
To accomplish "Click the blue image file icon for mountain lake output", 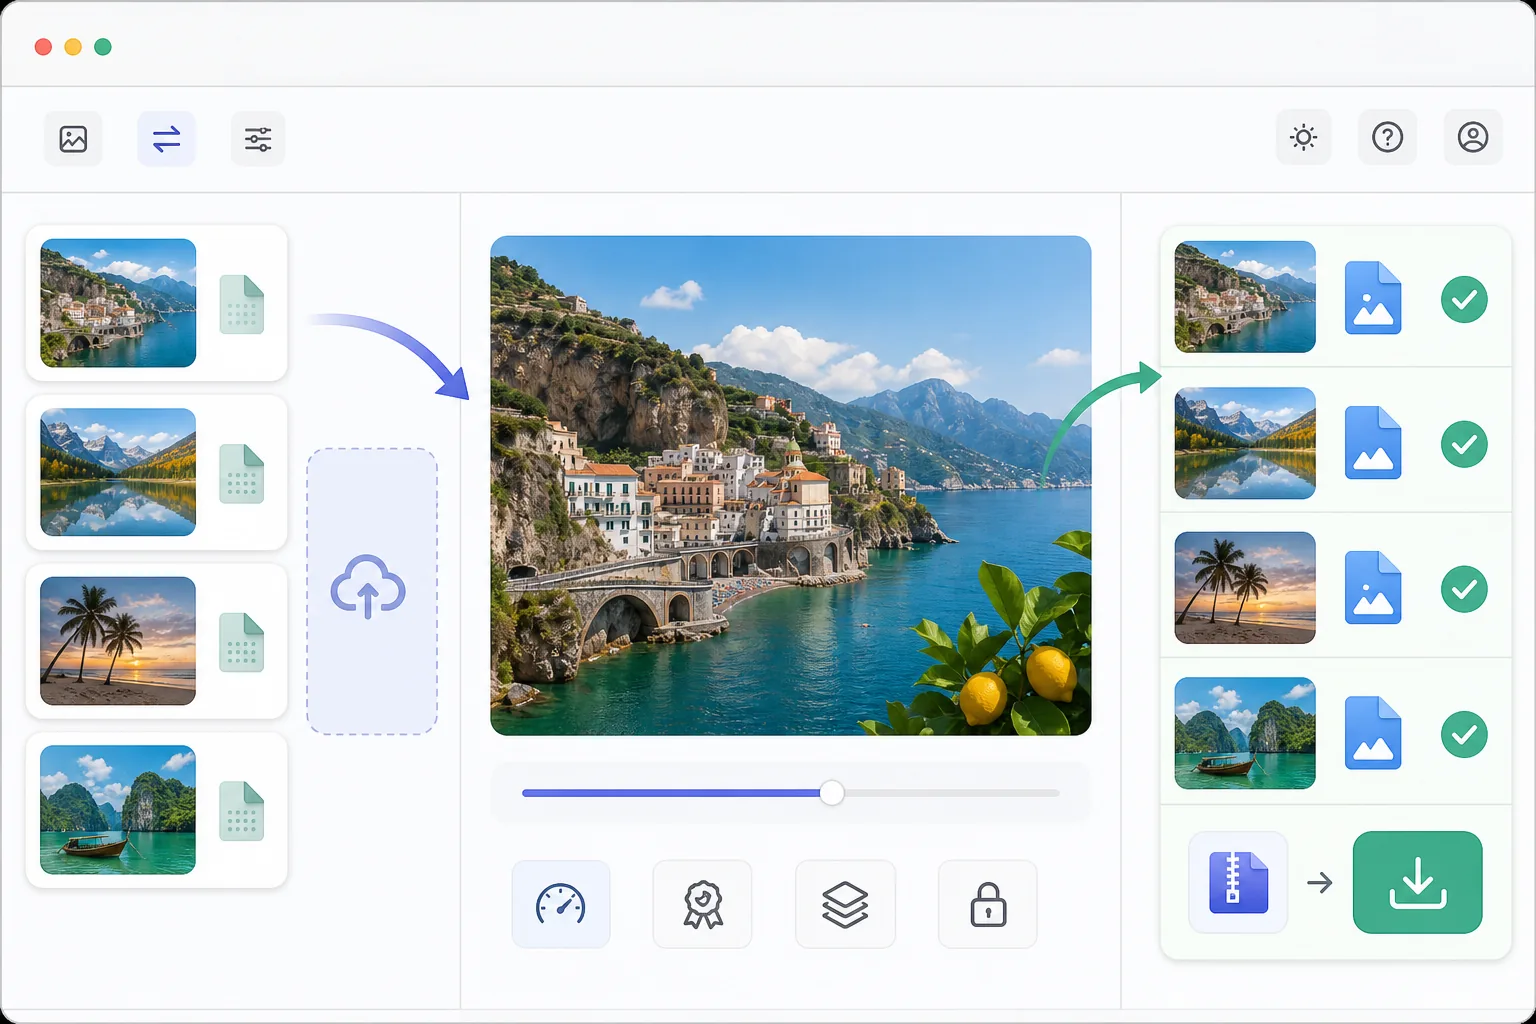I will tap(1373, 443).
